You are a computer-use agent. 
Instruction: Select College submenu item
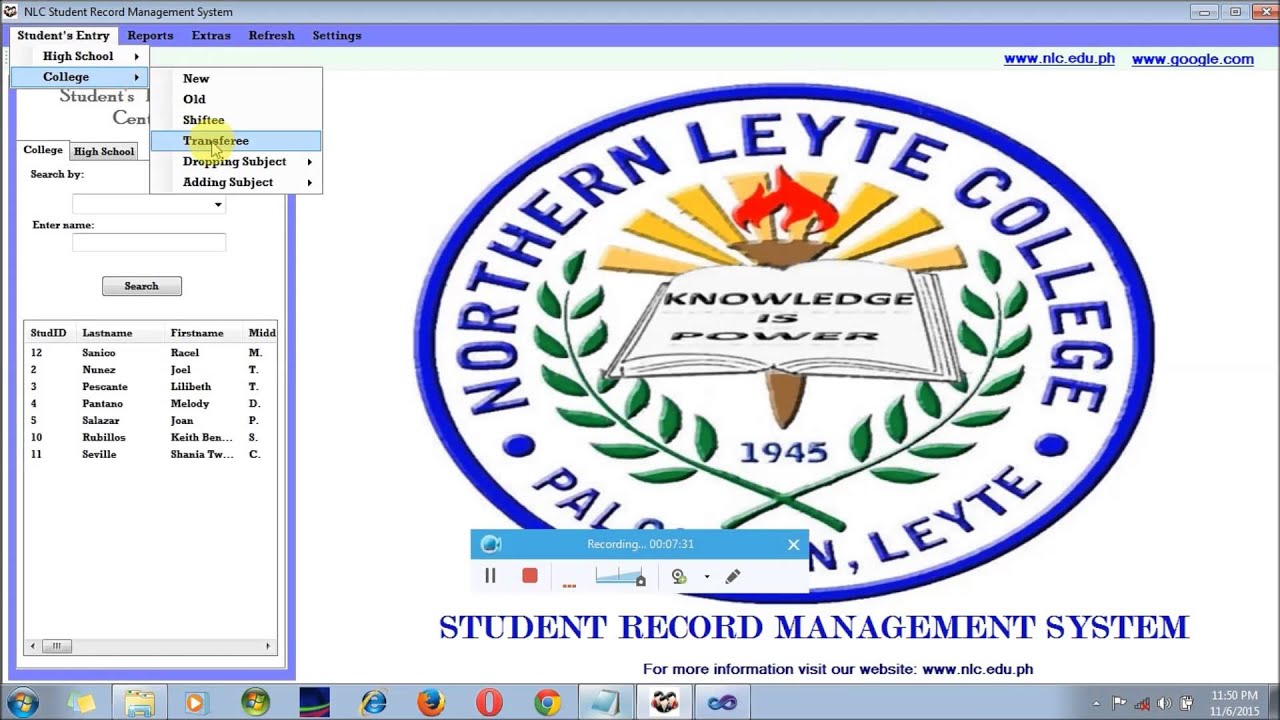[x=80, y=77]
